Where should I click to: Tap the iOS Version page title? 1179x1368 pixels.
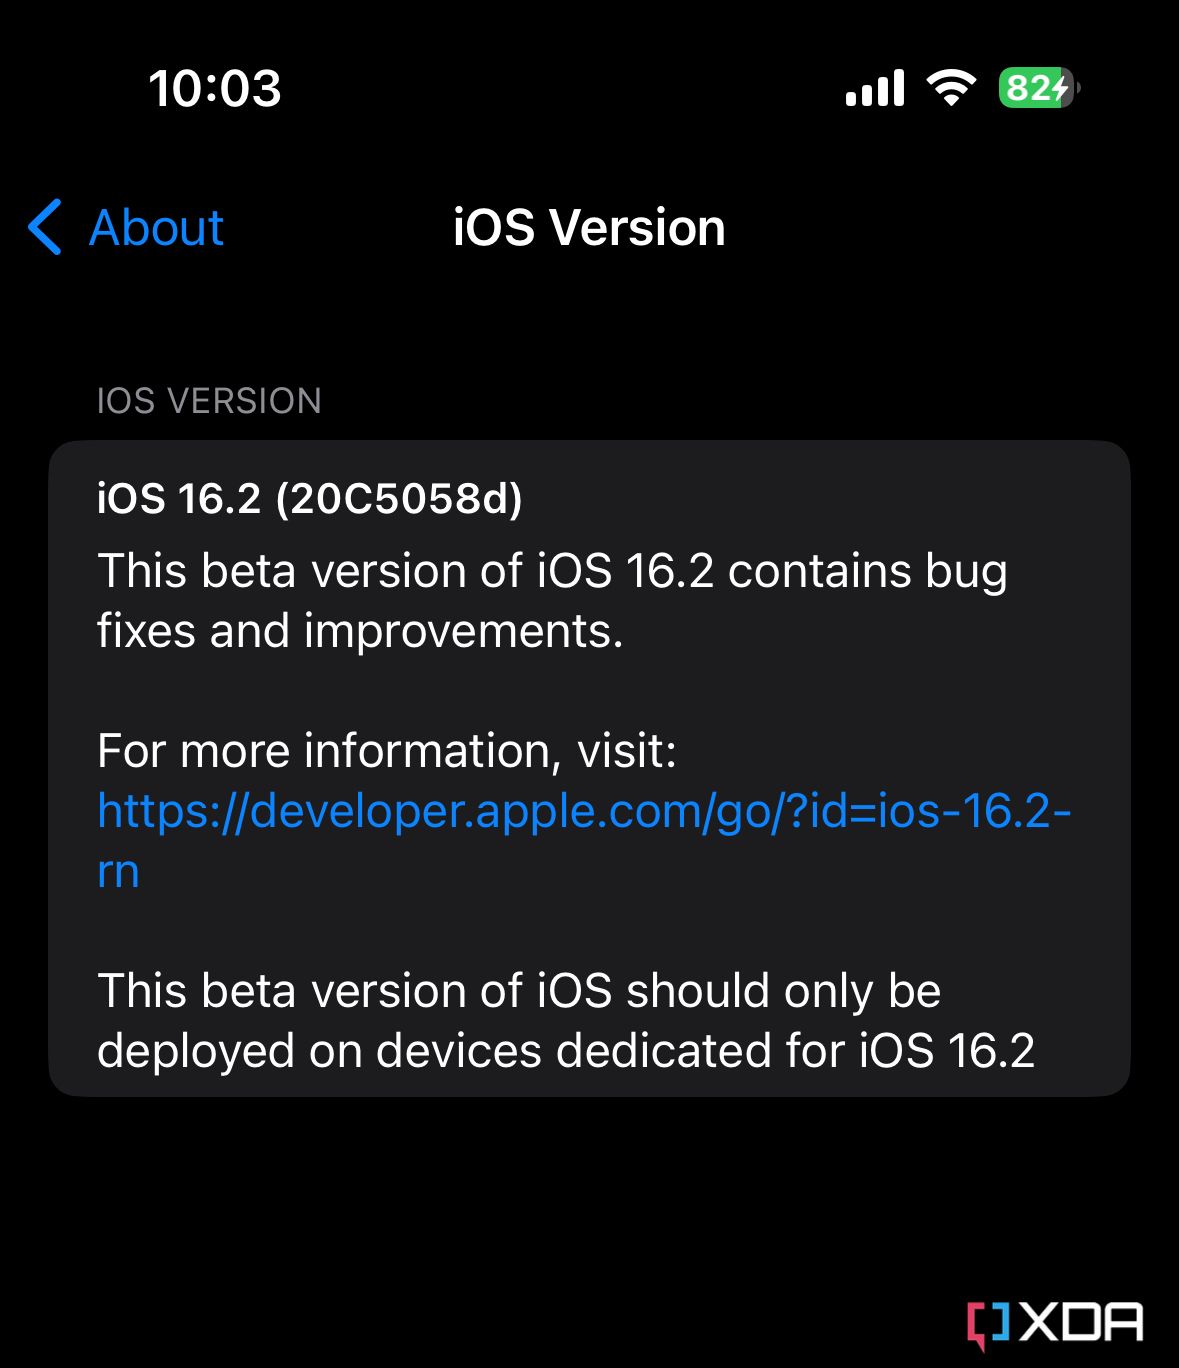pyautogui.click(x=589, y=227)
